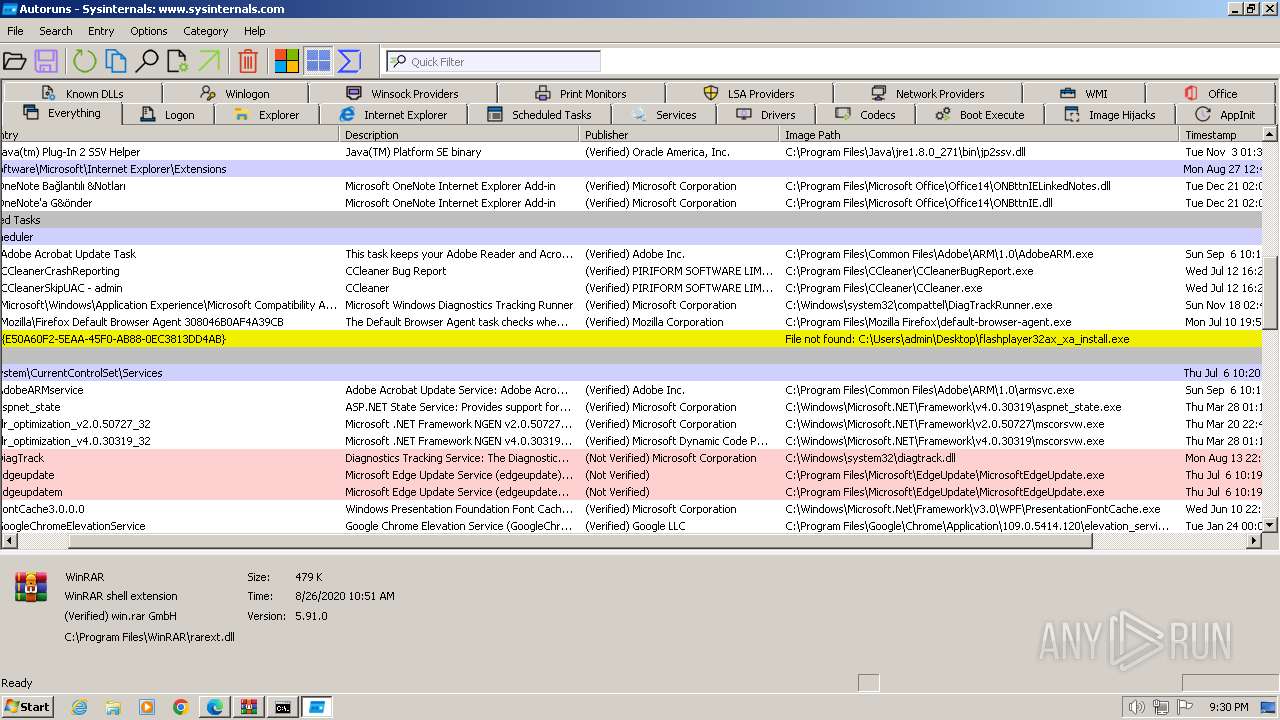Switch to the AppInit tab
The width and height of the screenshot is (1280, 720).
[x=1225, y=115]
